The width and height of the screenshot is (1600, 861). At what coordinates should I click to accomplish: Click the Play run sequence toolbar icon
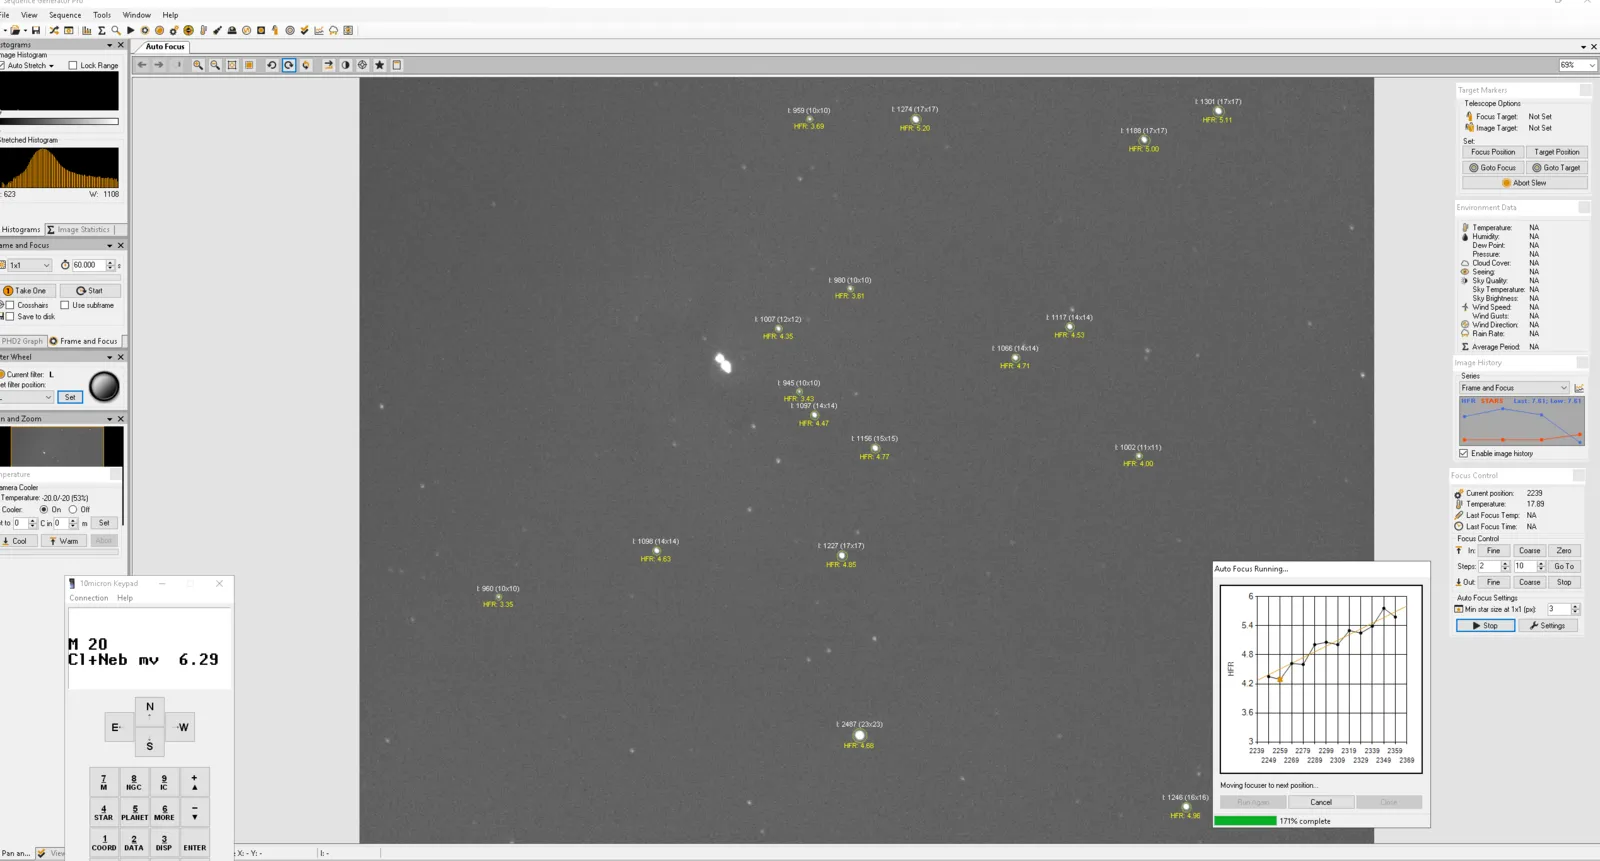point(130,30)
